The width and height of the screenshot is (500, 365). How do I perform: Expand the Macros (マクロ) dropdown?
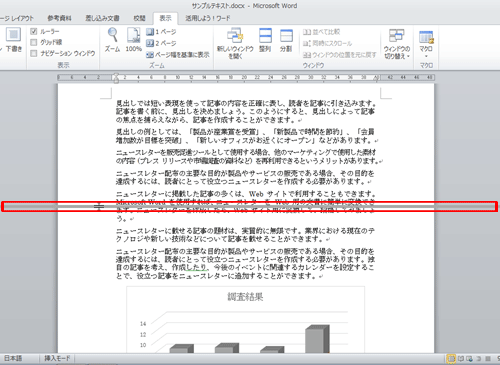click(x=426, y=44)
